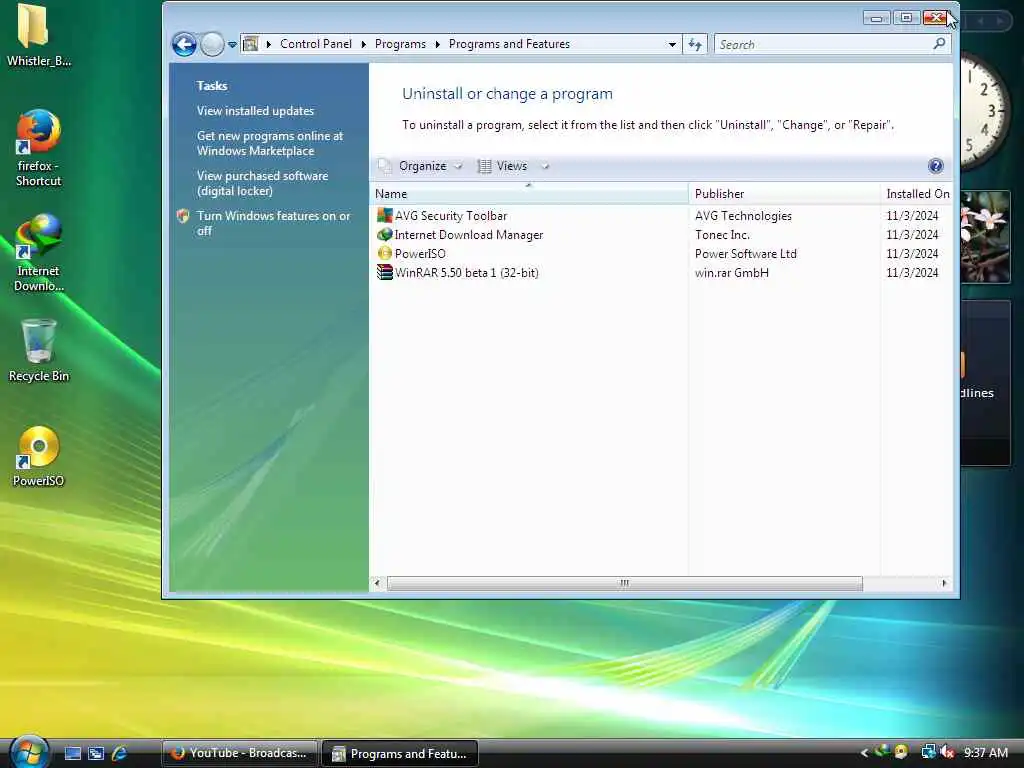
Task: Click the search magnifier icon
Action: coord(939,44)
